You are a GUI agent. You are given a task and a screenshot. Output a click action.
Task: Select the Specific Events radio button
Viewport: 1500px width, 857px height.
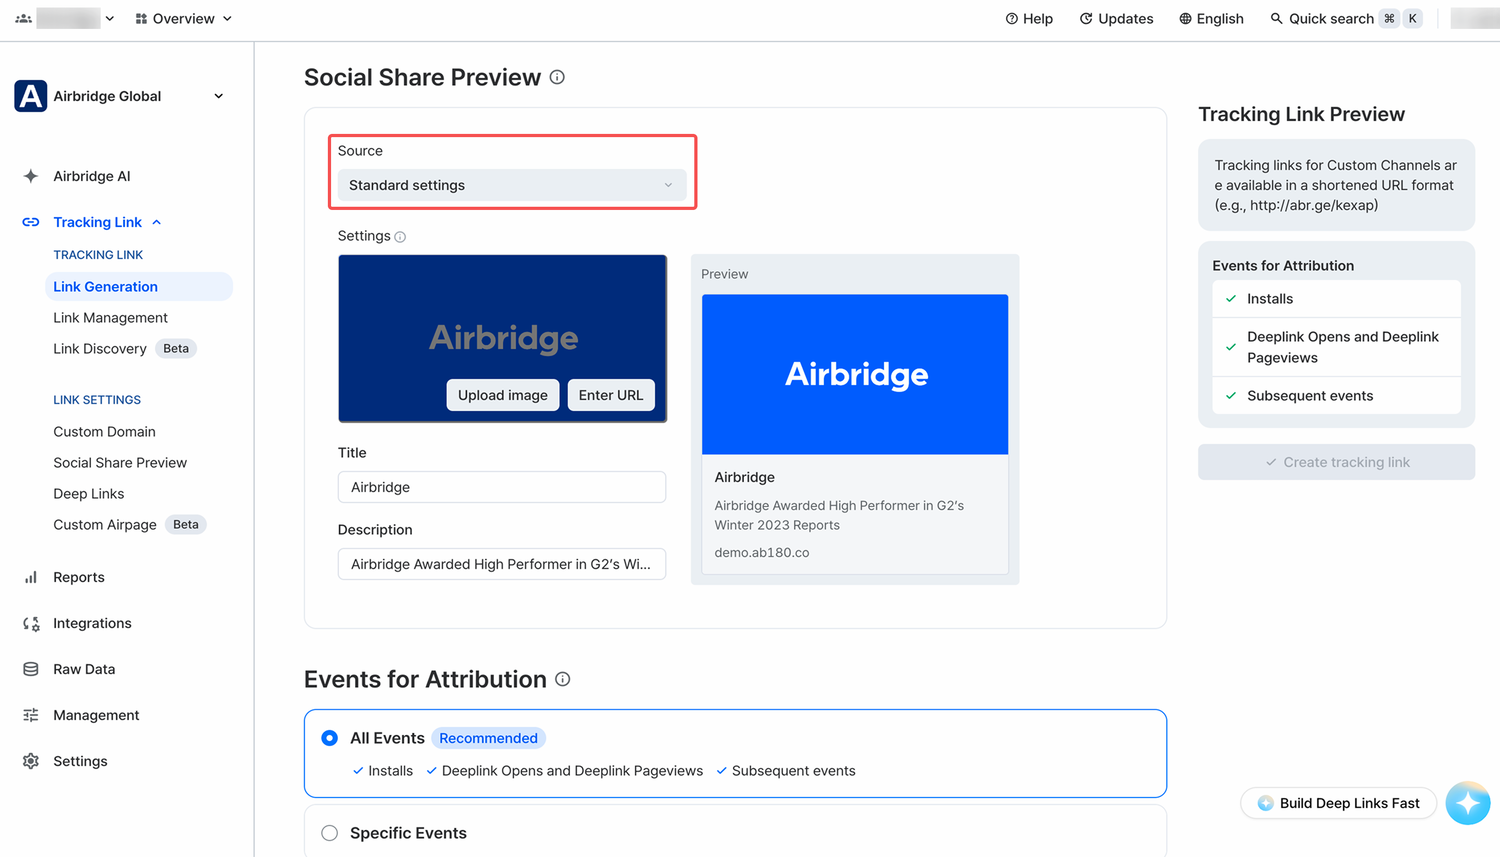(330, 833)
